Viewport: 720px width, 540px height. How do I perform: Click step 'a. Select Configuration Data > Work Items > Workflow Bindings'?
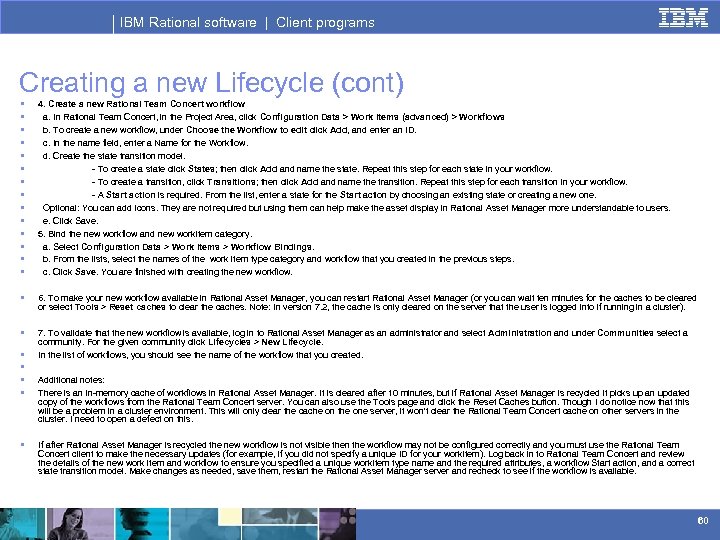(178, 247)
